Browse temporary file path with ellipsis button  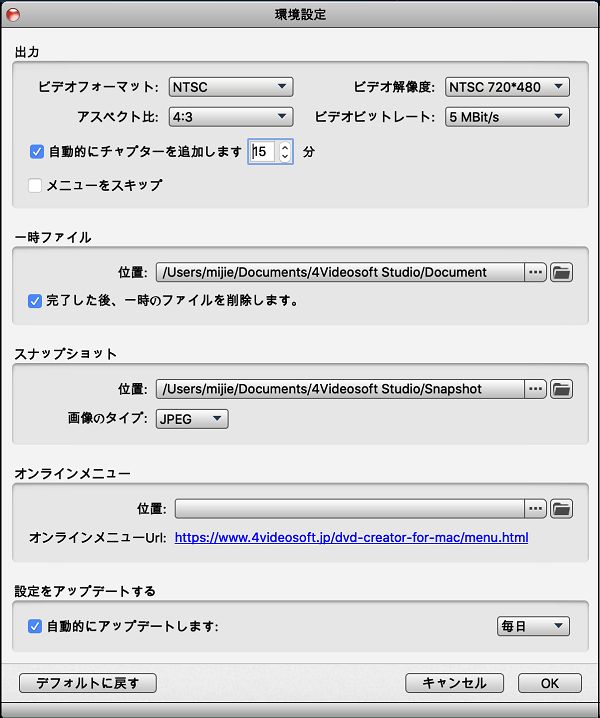pos(535,272)
